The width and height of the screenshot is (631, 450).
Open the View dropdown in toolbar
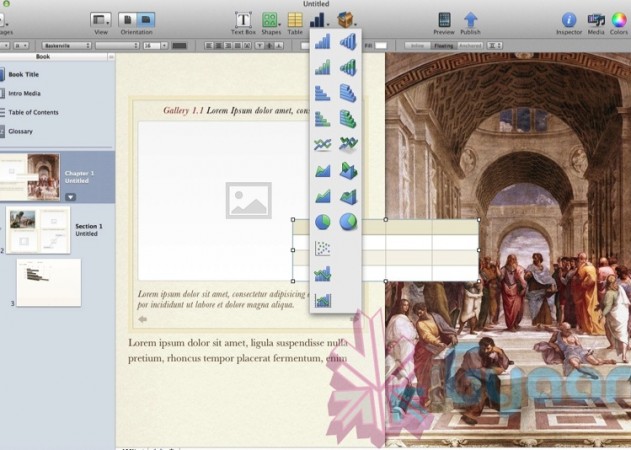point(100,21)
